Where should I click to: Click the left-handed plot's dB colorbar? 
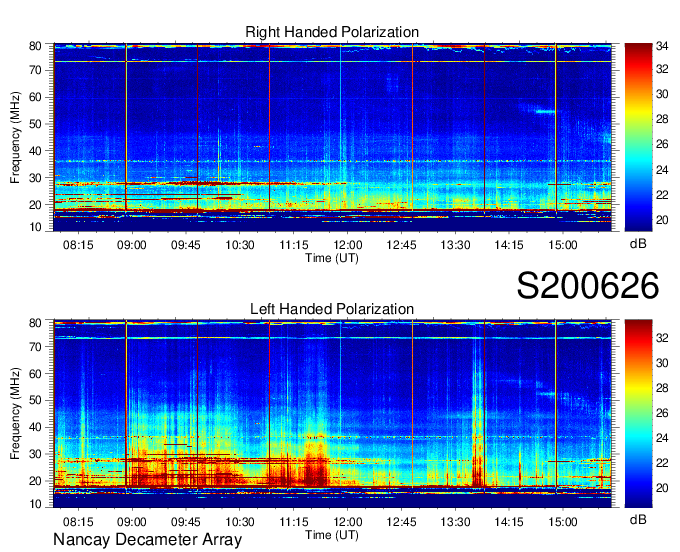(638, 414)
